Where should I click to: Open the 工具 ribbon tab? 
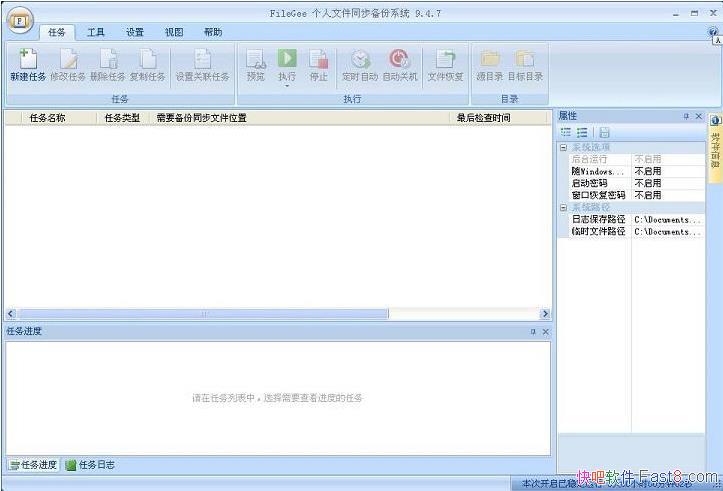click(96, 32)
